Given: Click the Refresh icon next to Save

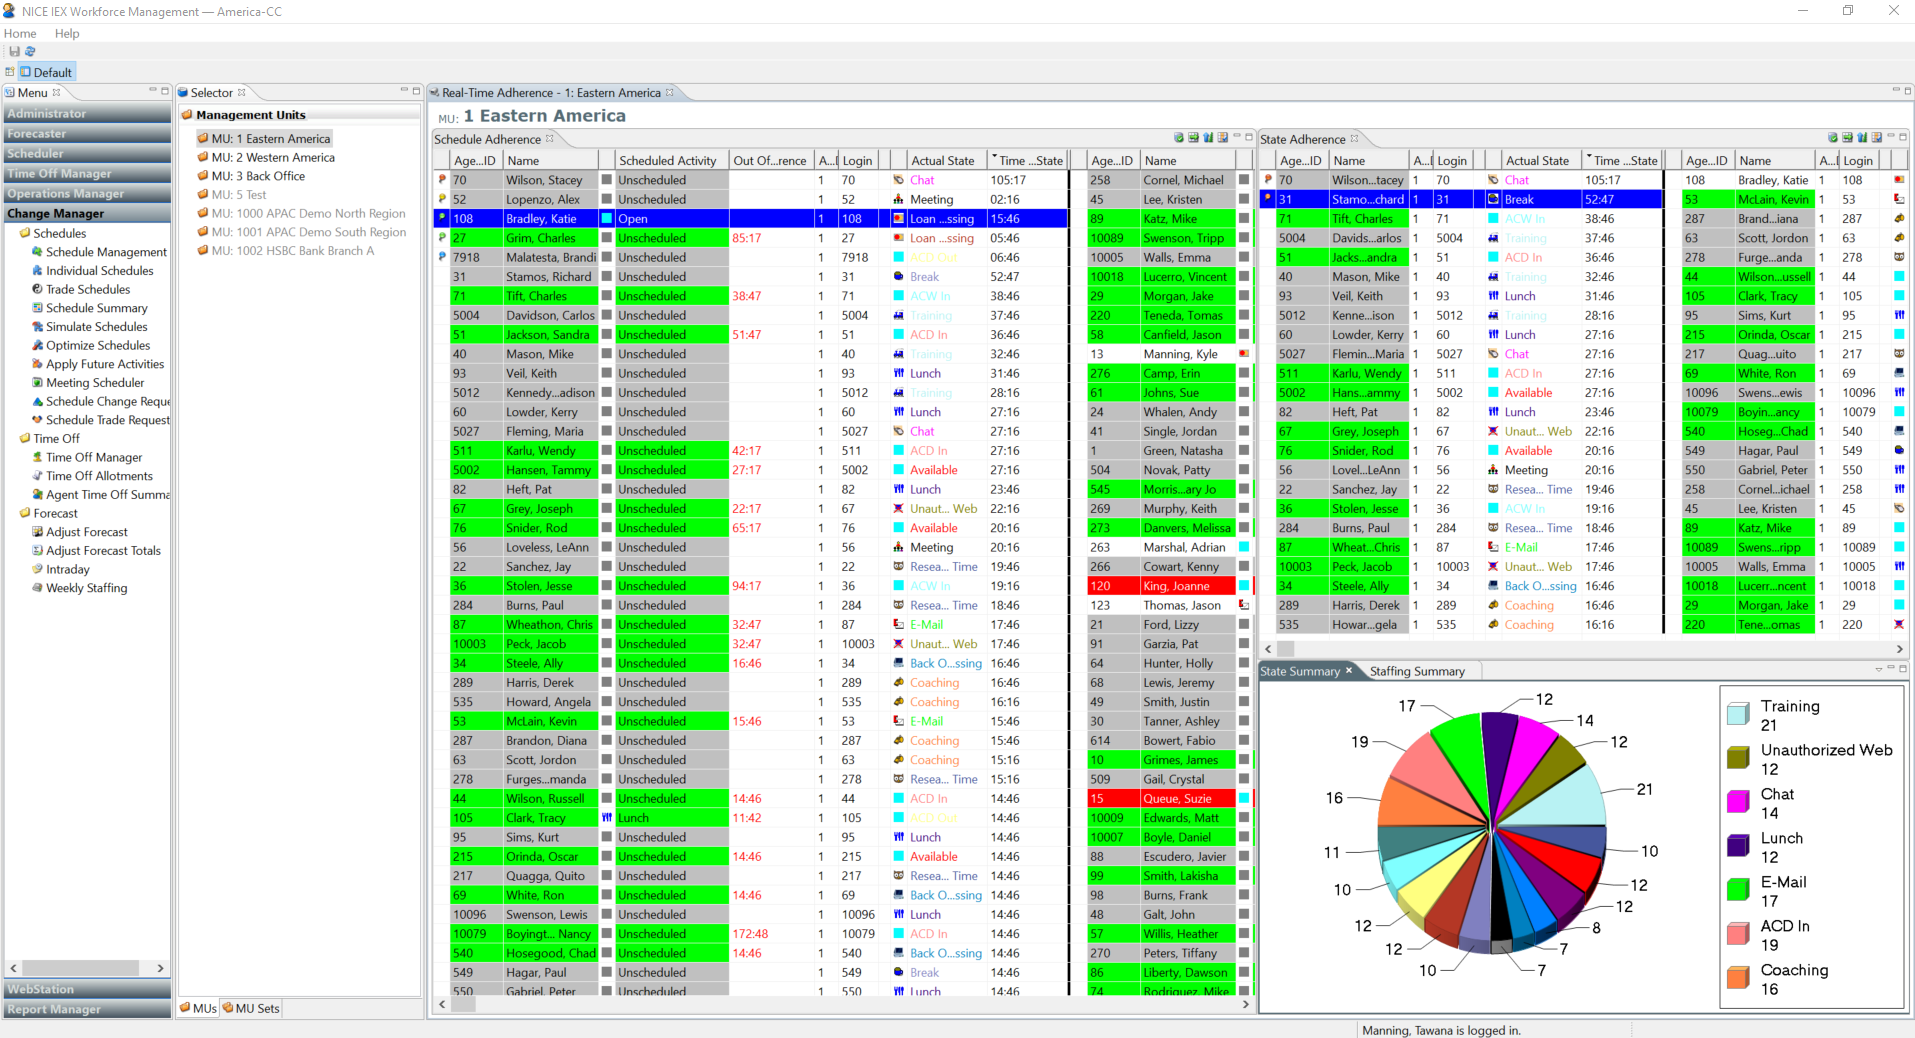Looking at the screenshot, I should (x=29, y=51).
